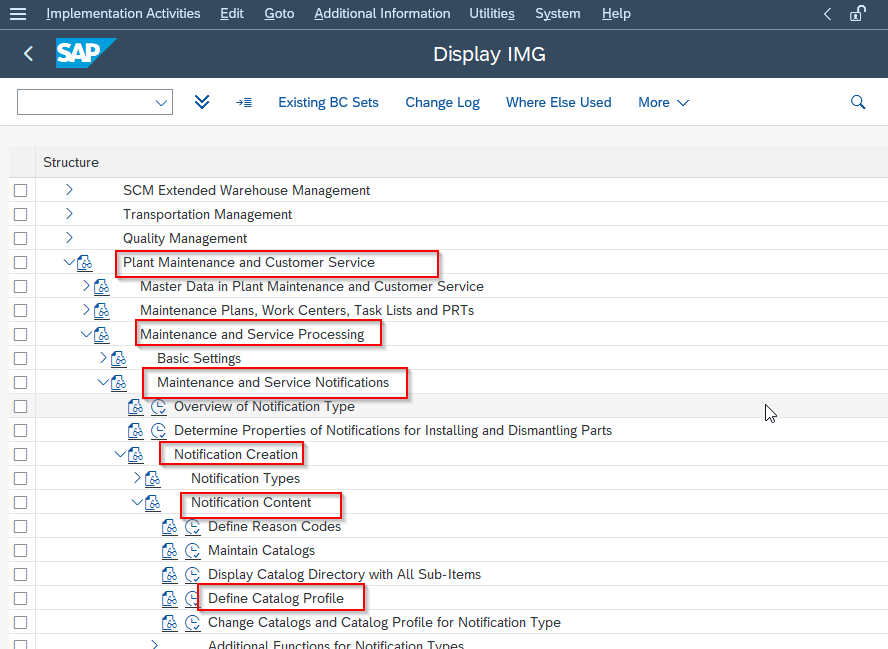Tick the Notification Creation row checkbox
888x649 pixels.
coord(20,455)
